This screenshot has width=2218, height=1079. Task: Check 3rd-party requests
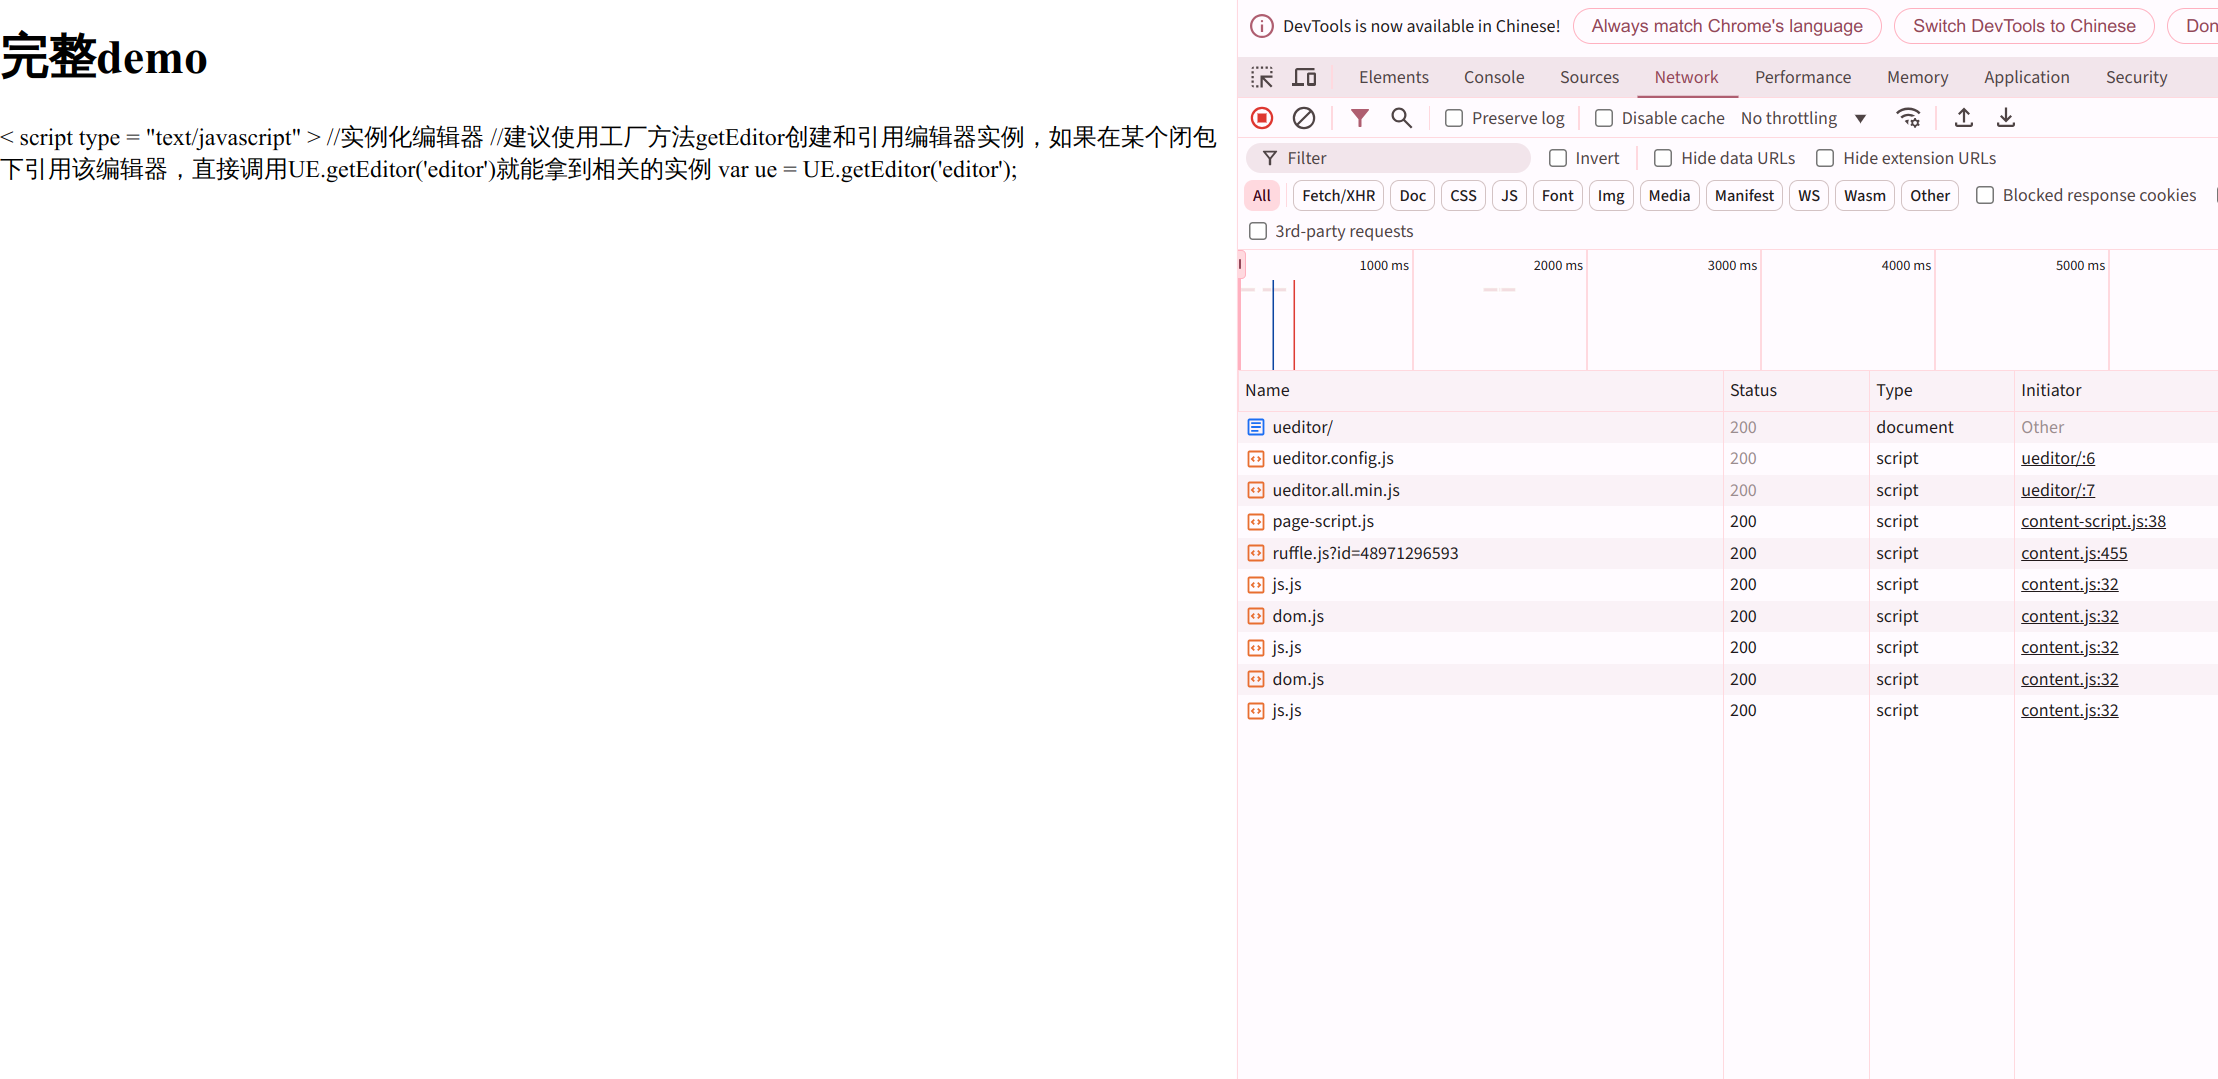click(x=1258, y=231)
